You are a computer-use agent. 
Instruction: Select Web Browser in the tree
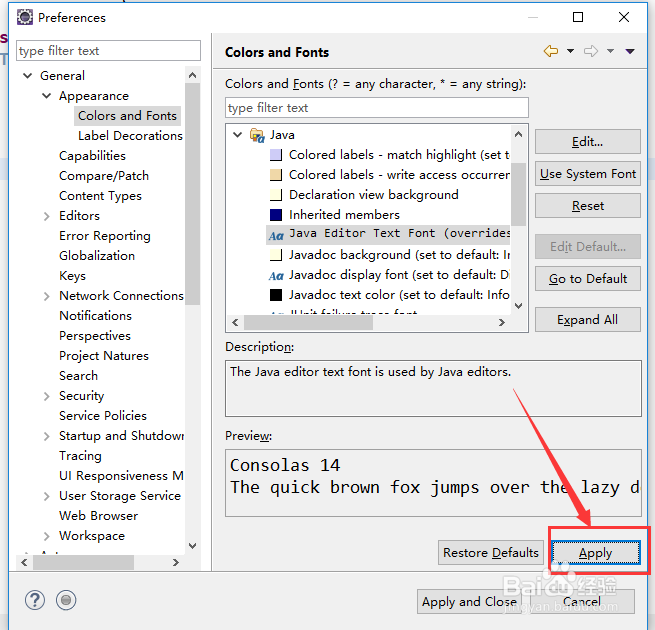(x=99, y=516)
